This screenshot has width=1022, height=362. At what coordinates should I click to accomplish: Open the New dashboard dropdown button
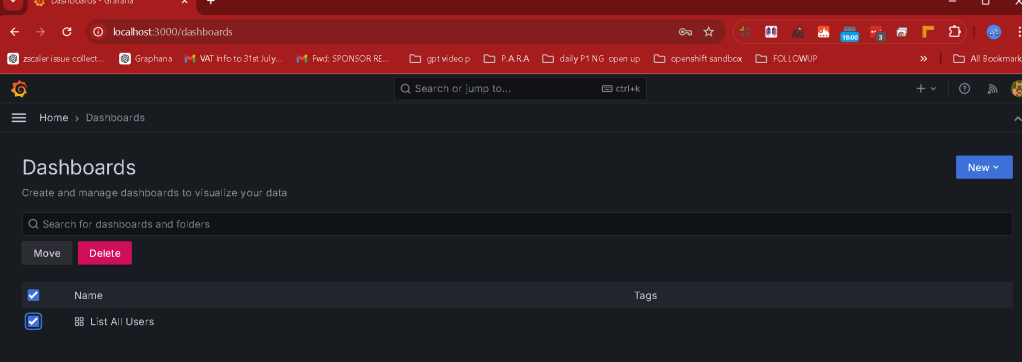(x=984, y=168)
